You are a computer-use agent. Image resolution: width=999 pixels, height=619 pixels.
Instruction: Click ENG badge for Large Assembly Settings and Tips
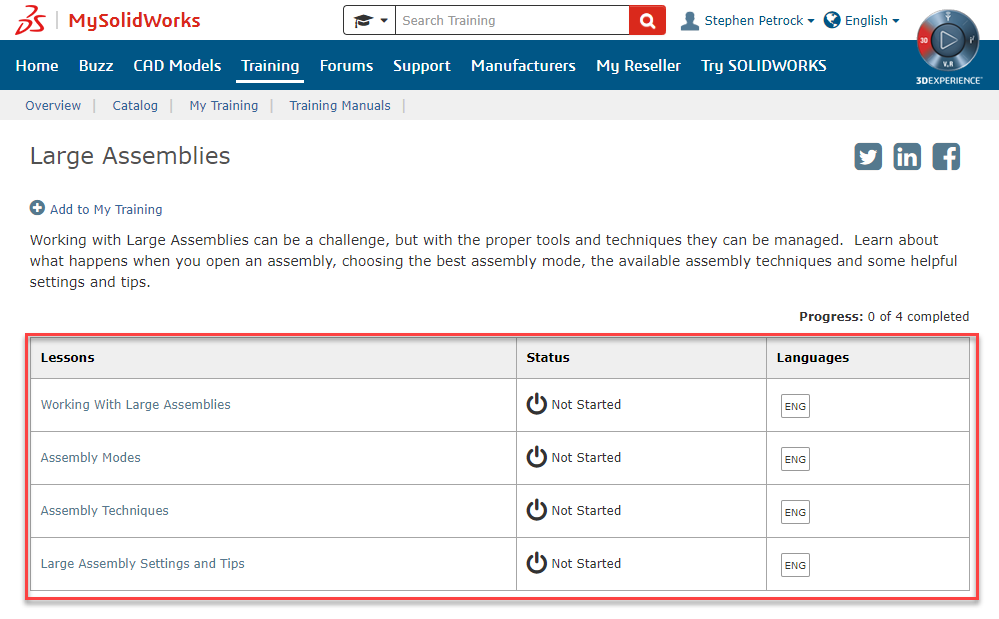pyautogui.click(x=795, y=565)
